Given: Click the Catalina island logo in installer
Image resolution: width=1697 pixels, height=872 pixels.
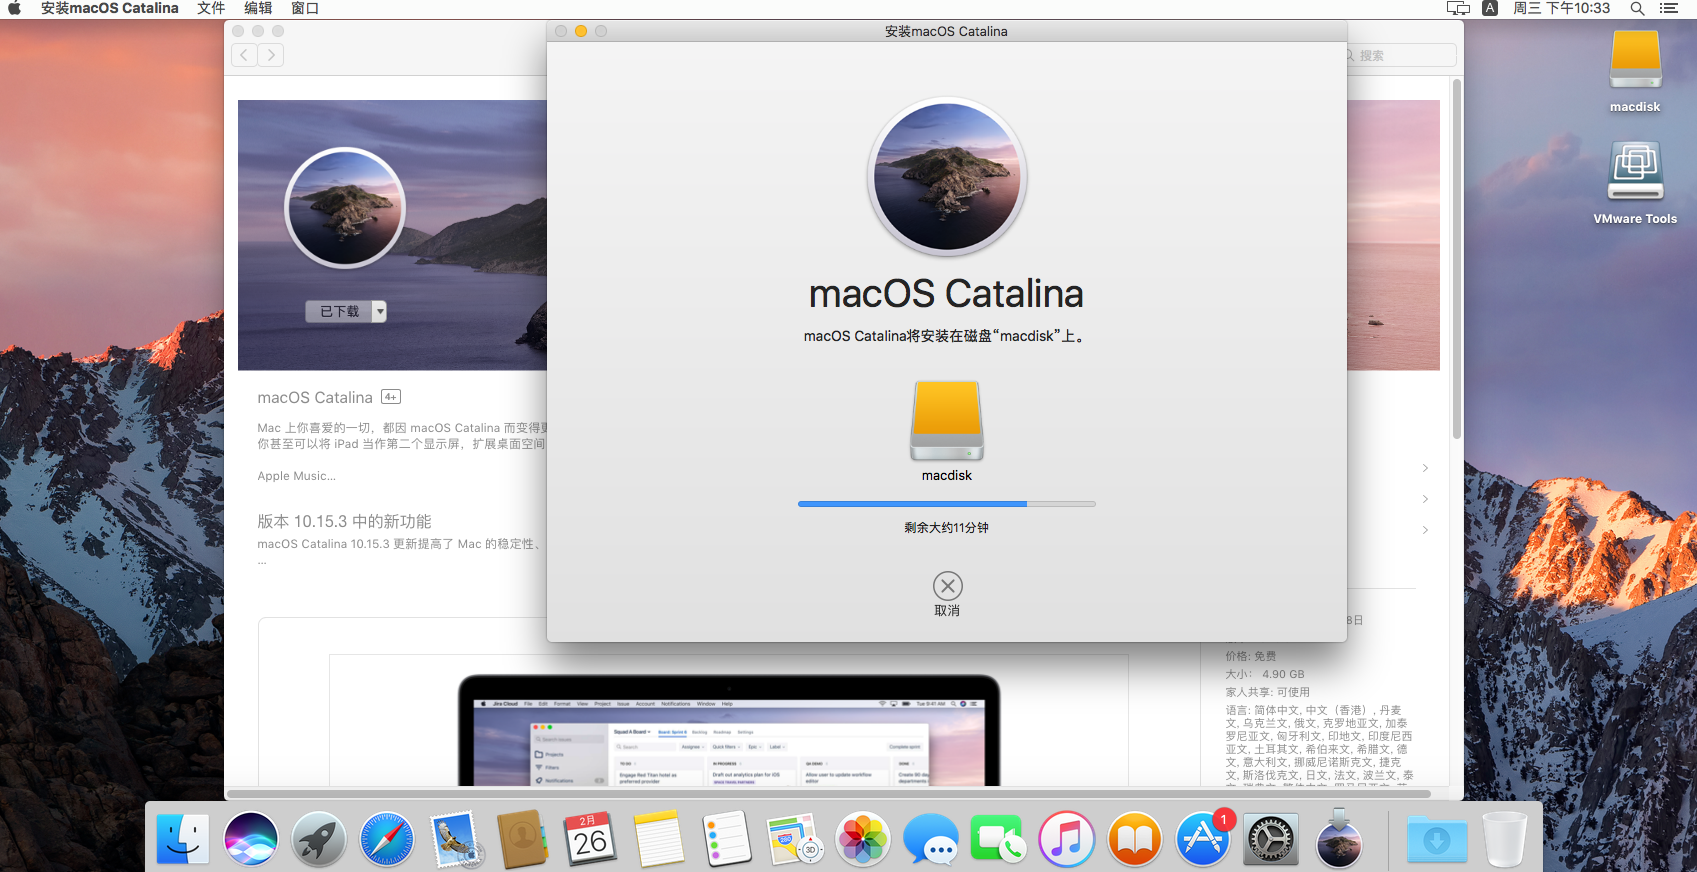Looking at the screenshot, I should 947,178.
